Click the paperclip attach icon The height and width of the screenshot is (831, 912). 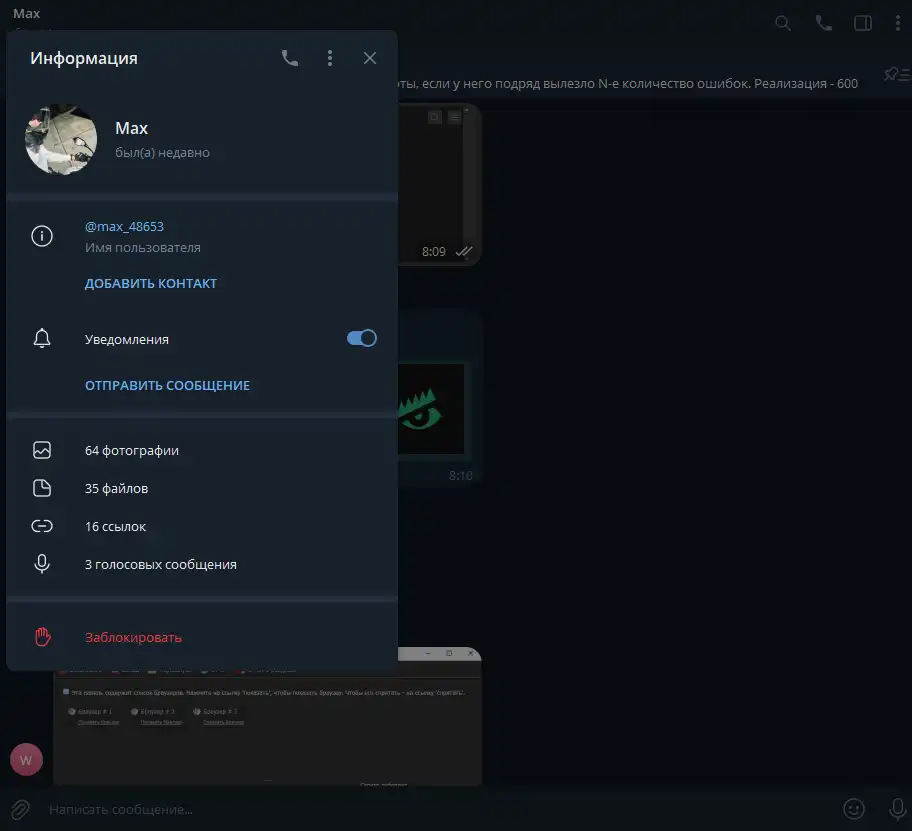[20, 808]
